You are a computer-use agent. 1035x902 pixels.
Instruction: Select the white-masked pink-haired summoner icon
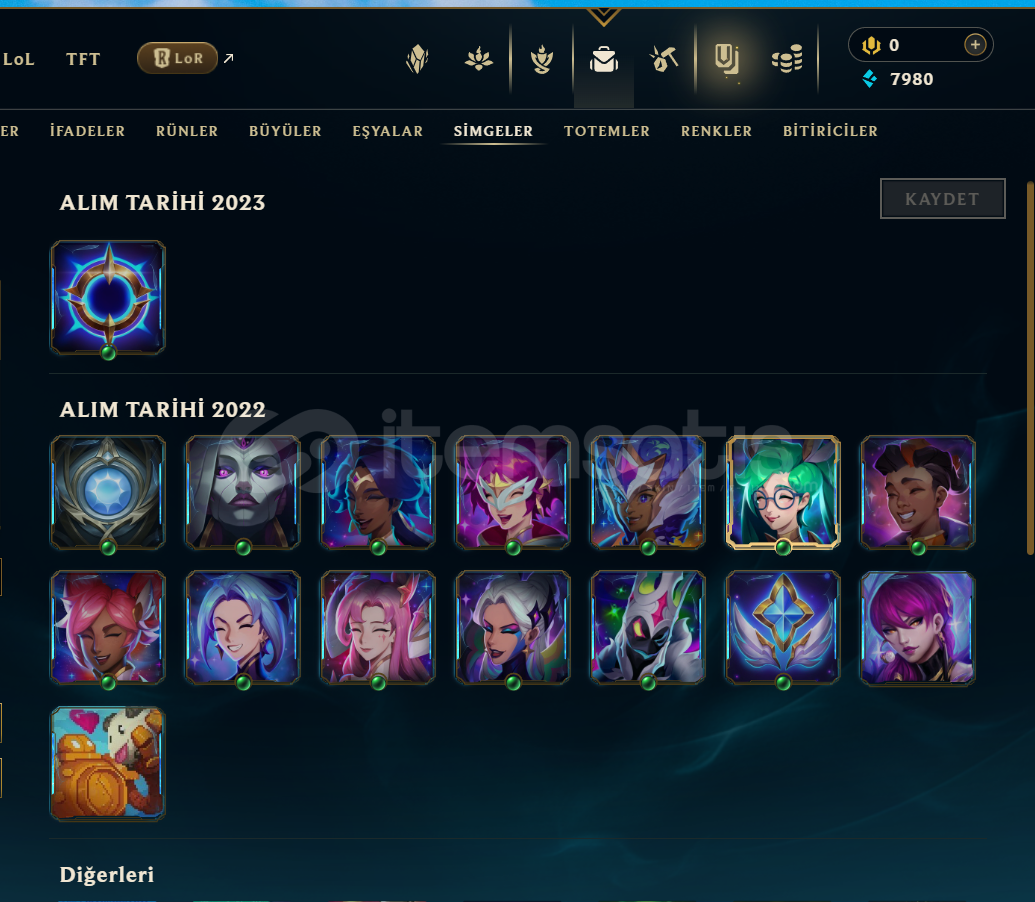(x=513, y=492)
